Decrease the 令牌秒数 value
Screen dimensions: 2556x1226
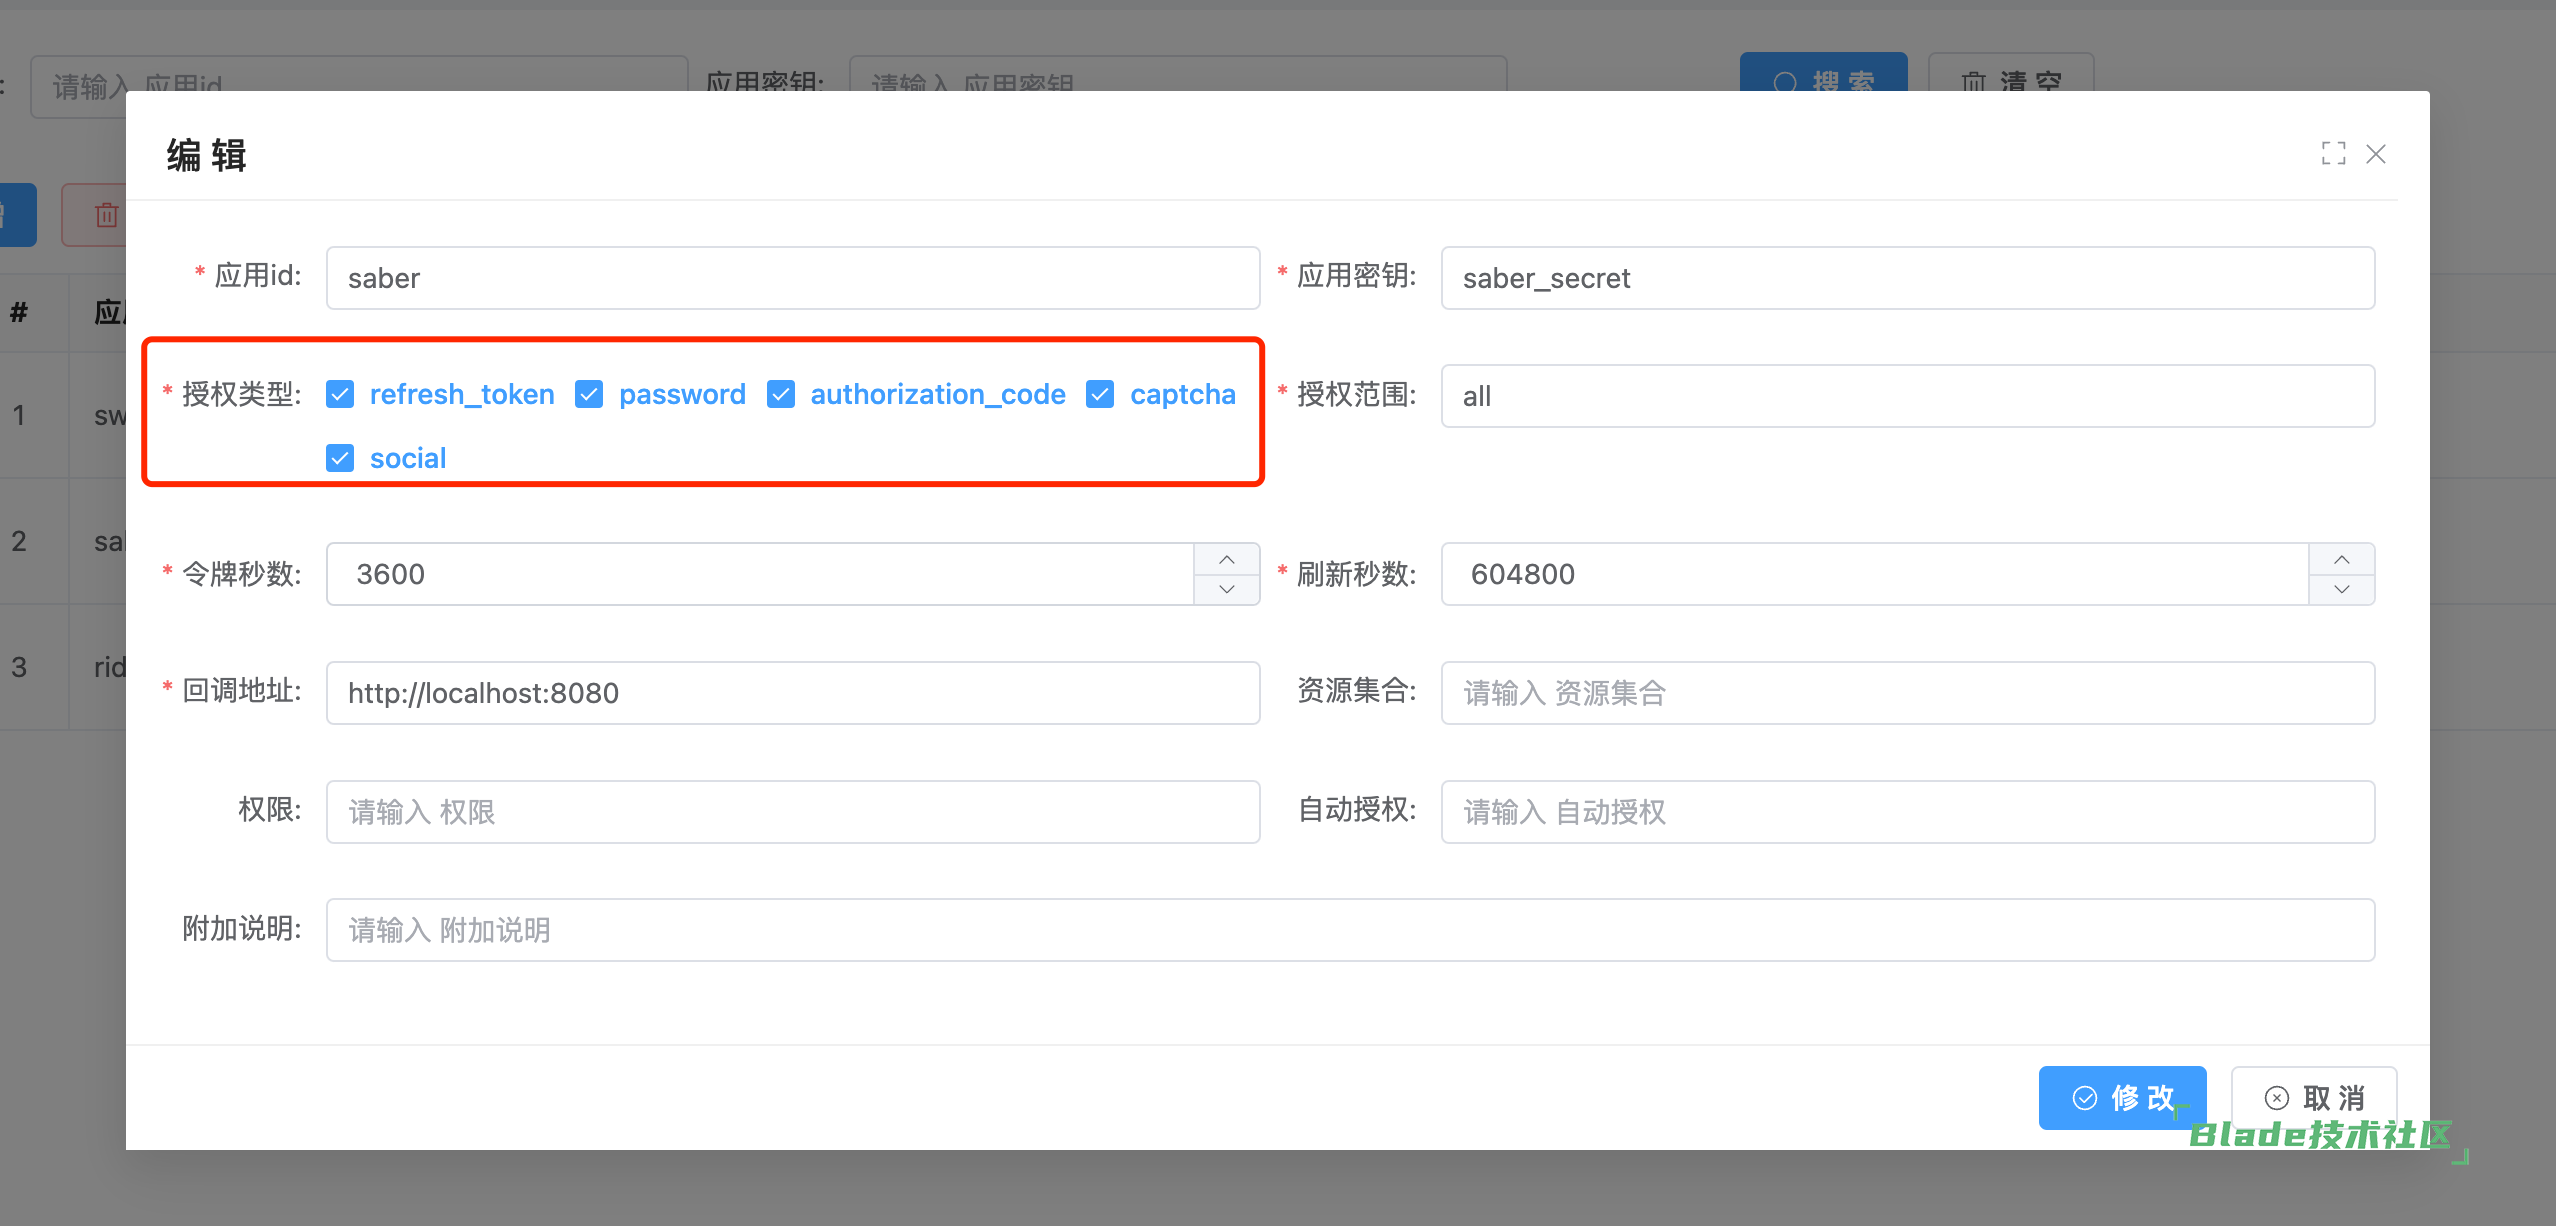click(1227, 589)
